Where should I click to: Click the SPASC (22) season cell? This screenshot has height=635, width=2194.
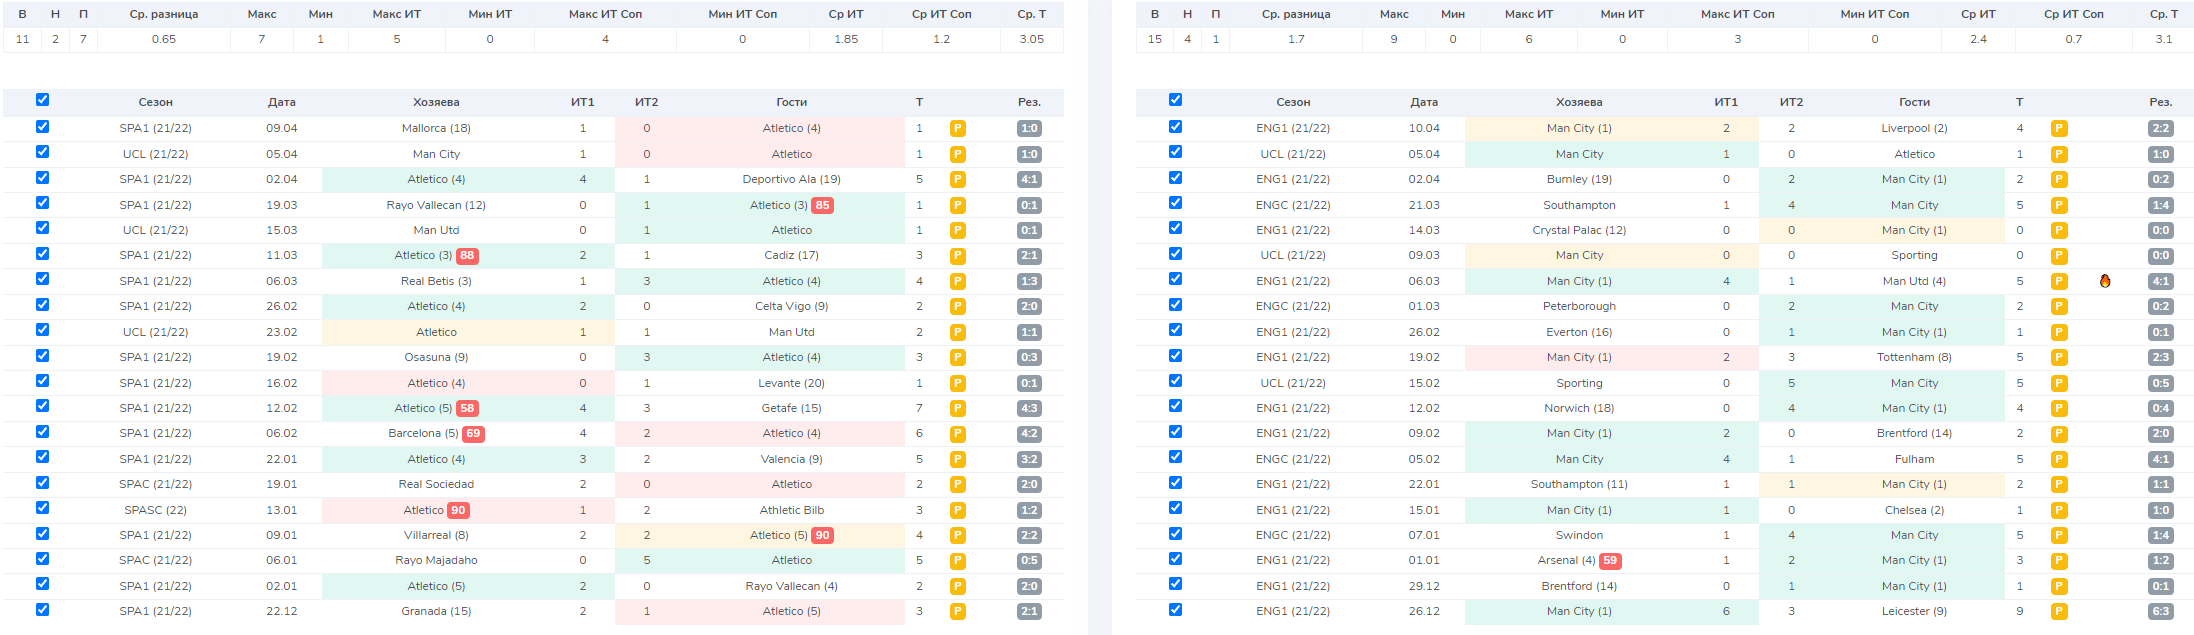coord(155,510)
